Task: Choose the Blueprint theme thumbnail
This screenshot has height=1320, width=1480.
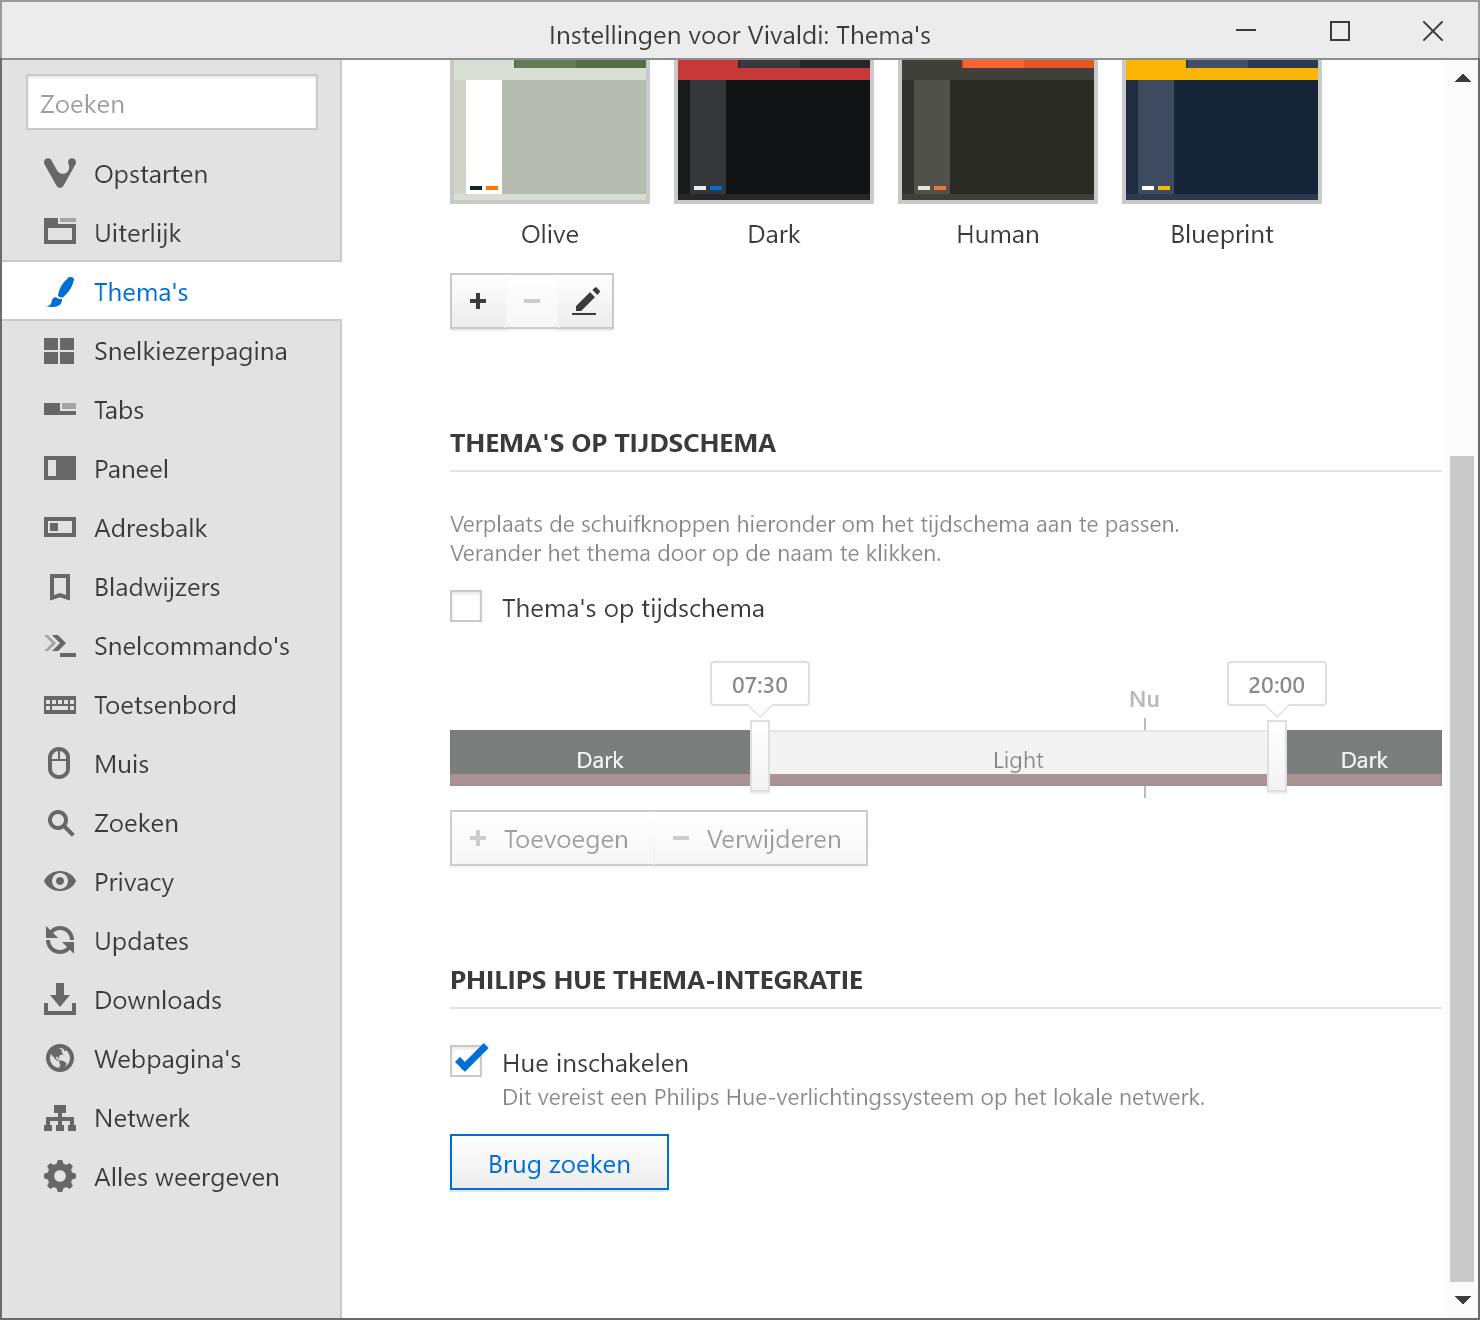Action: 1222,131
